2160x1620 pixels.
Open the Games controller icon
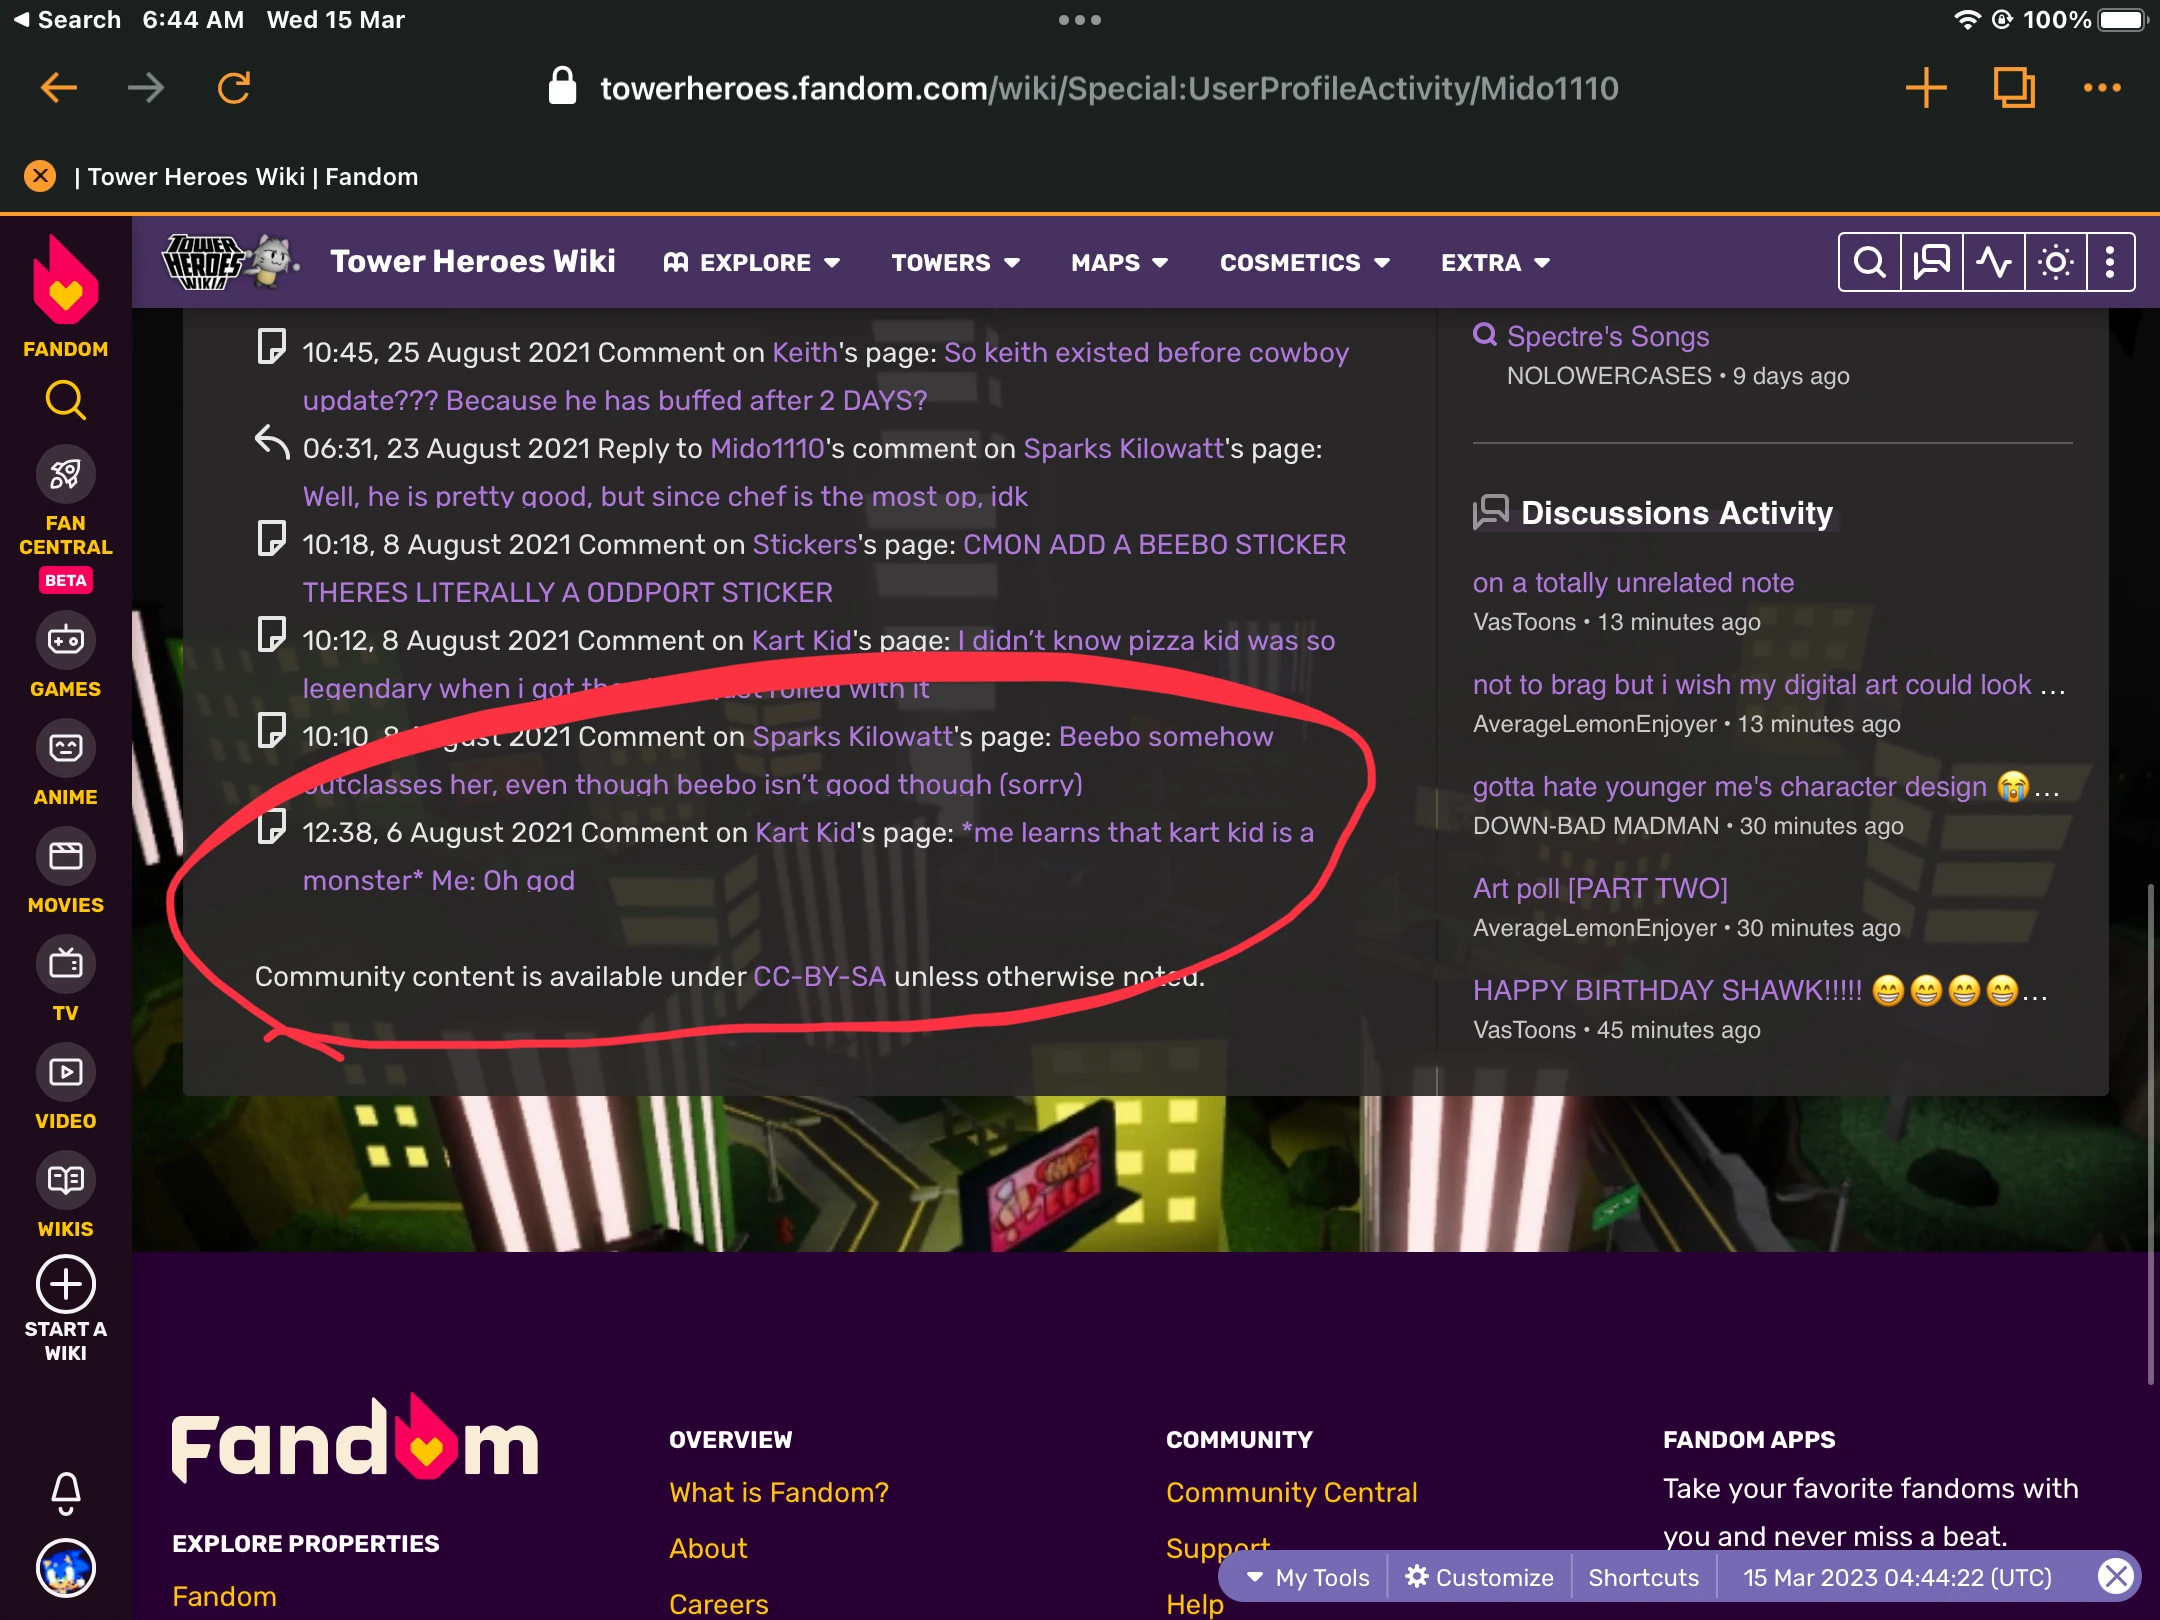coord(65,640)
